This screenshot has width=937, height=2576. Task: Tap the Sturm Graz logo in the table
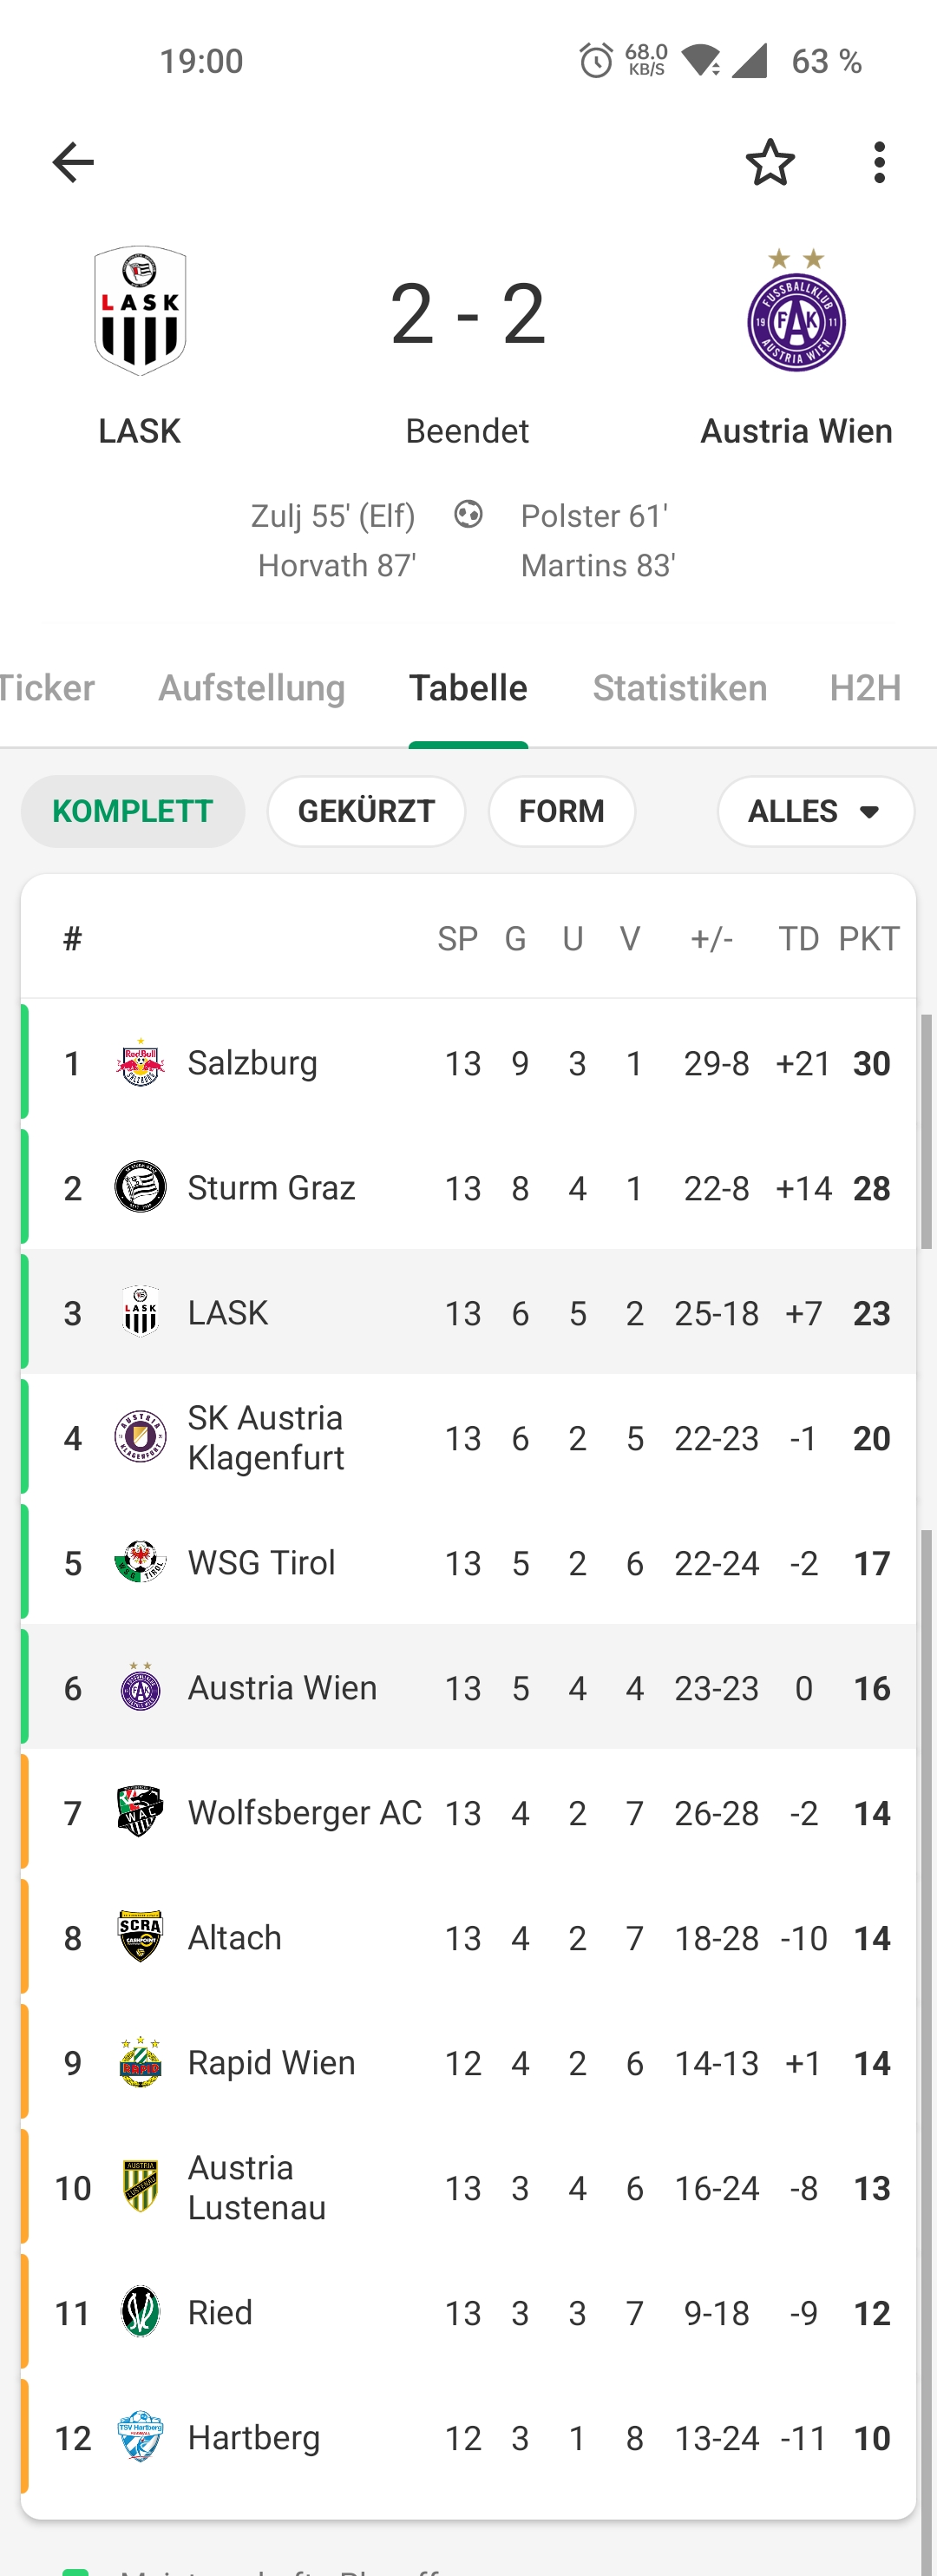coord(140,1188)
